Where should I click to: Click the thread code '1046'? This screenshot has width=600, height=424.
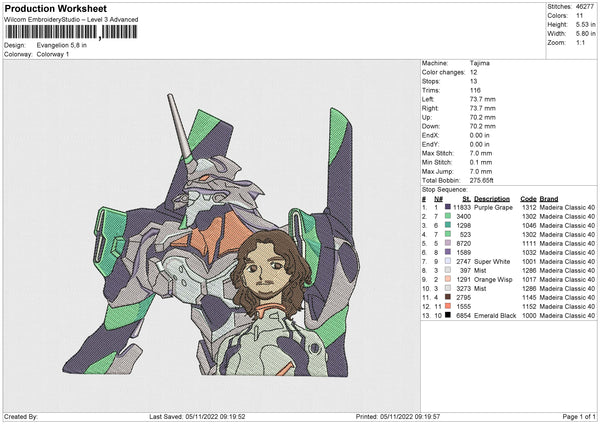(x=529, y=225)
